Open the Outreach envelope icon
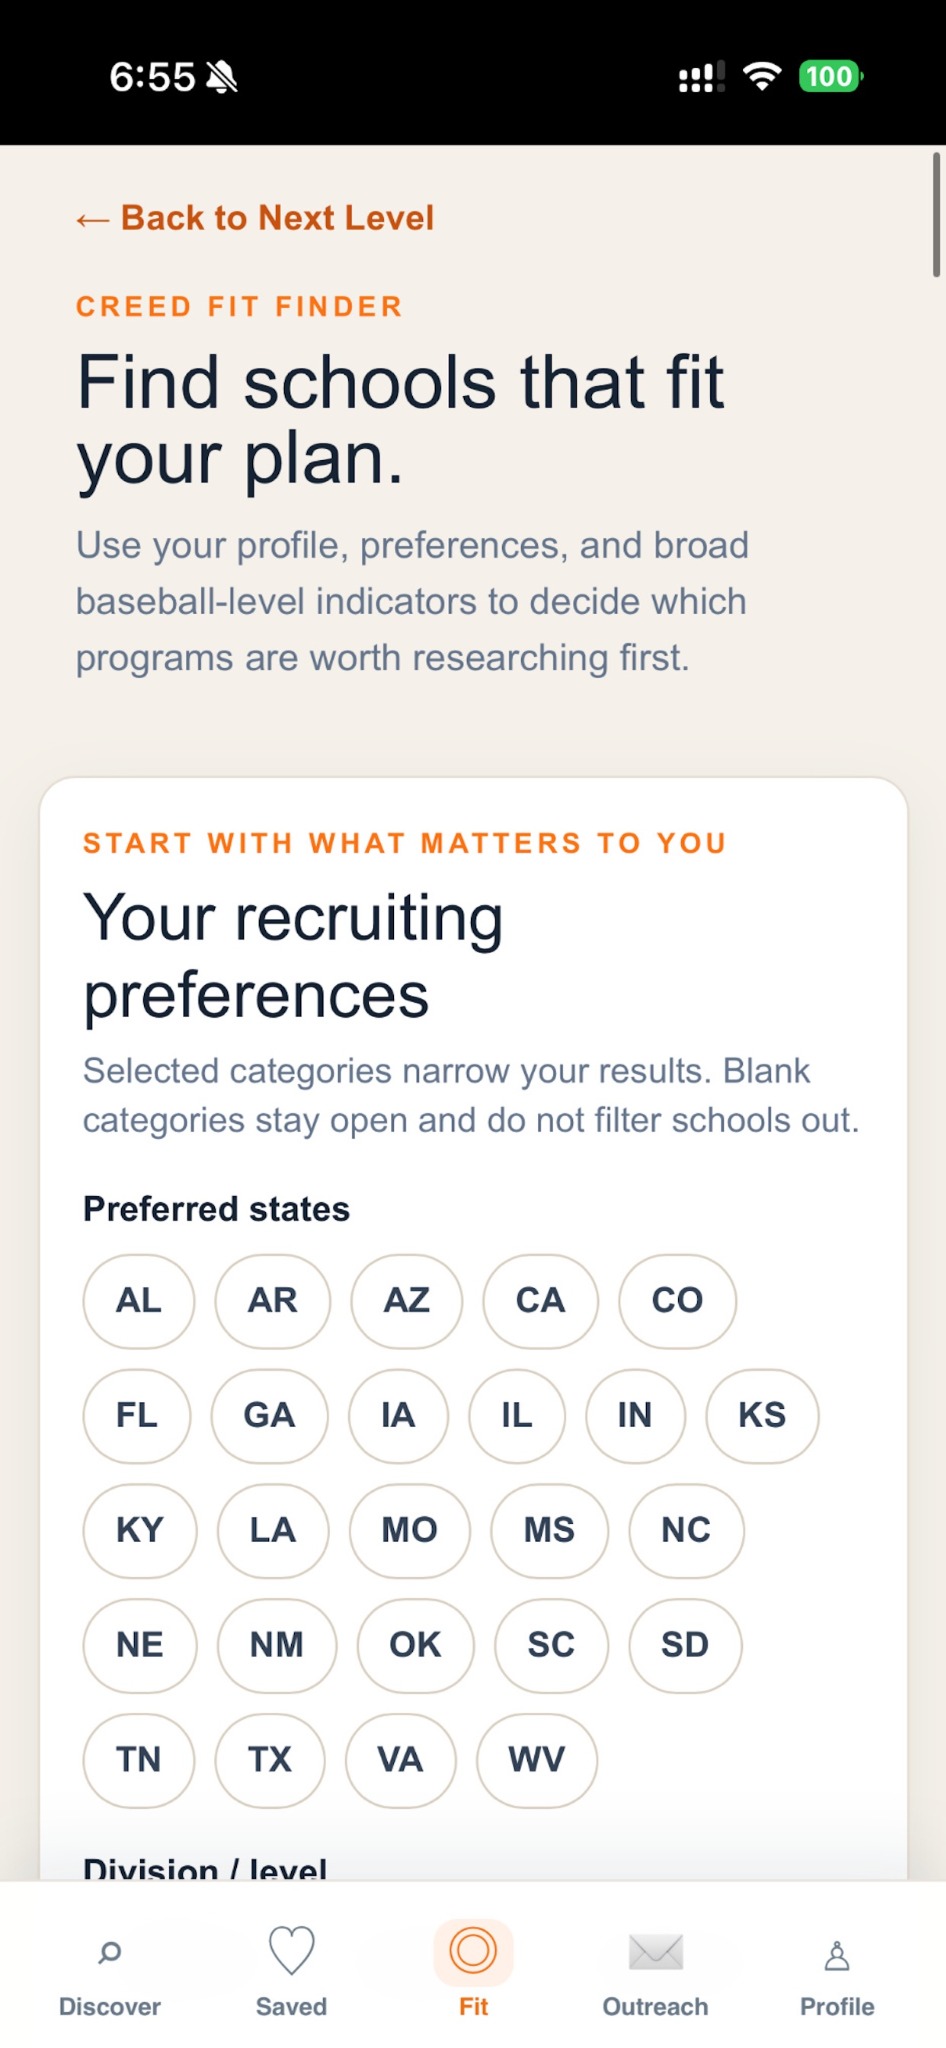The width and height of the screenshot is (946, 2048). (x=655, y=1951)
